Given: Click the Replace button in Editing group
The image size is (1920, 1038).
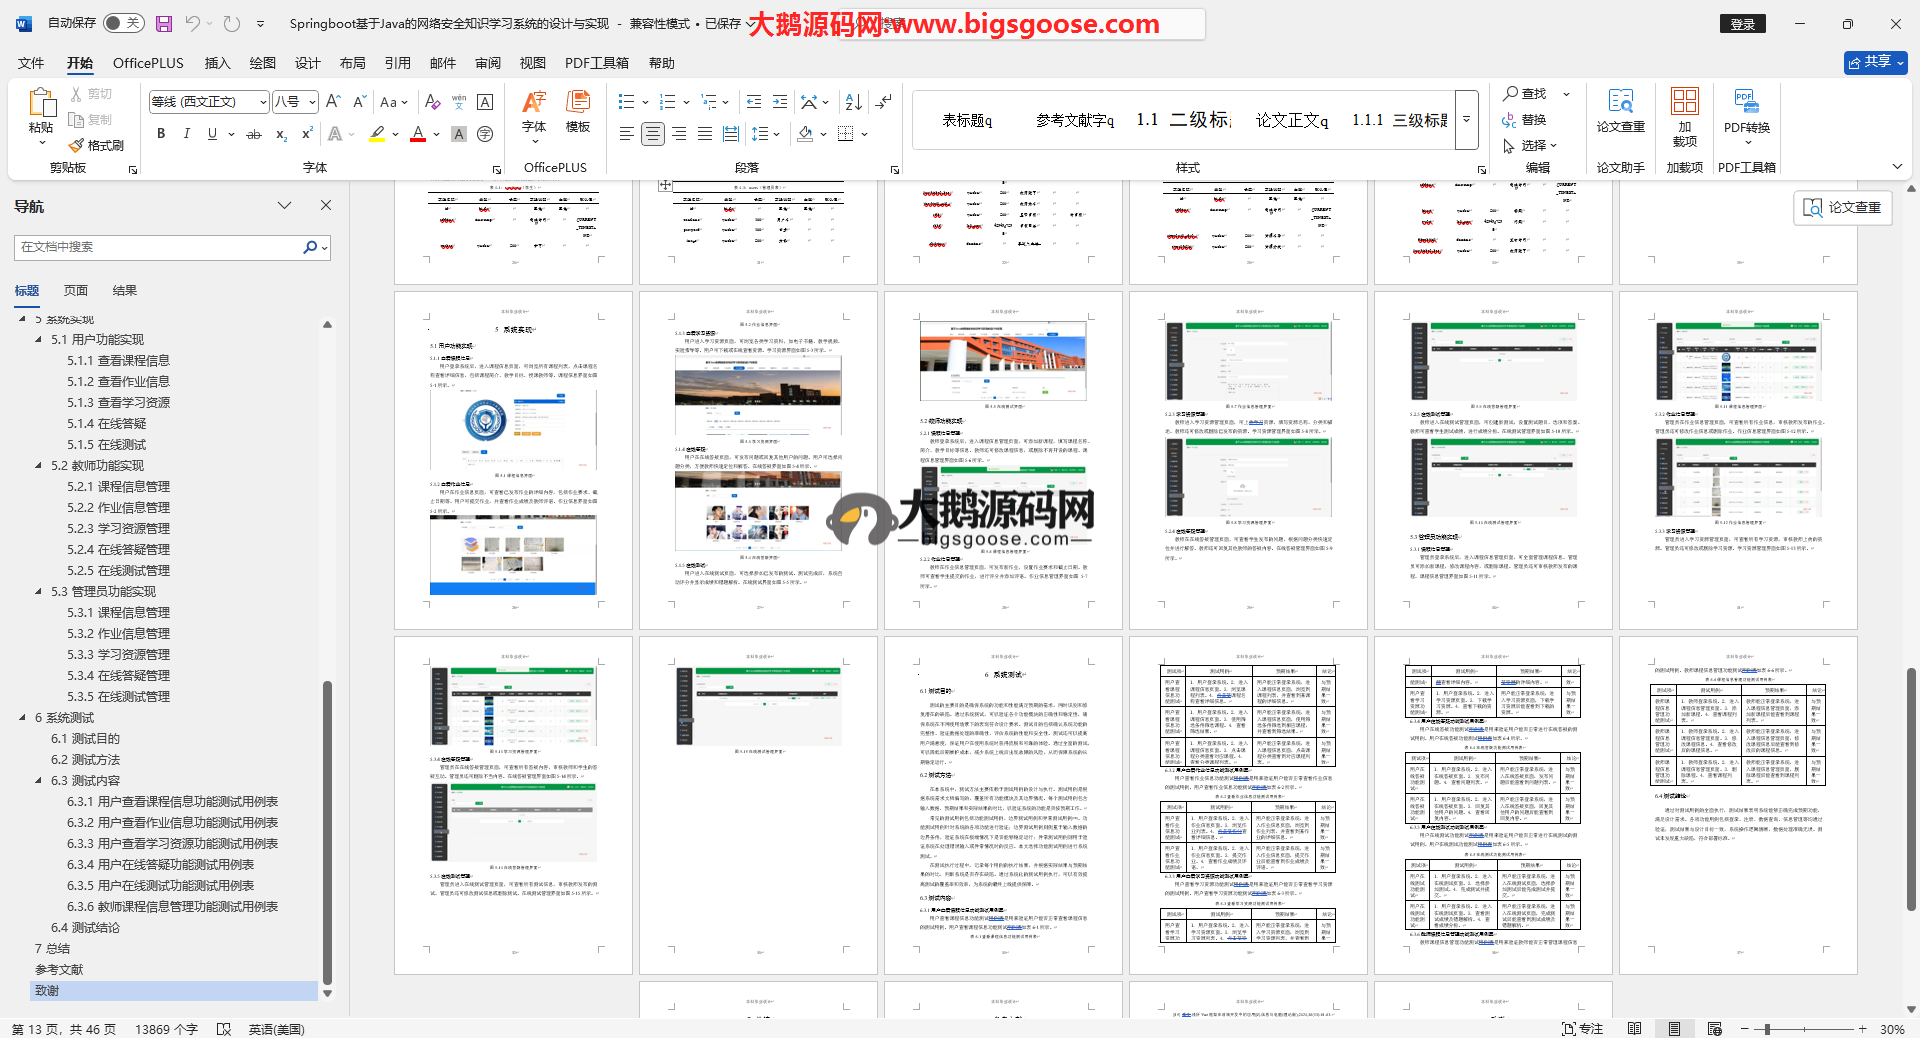Looking at the screenshot, I should (1525, 120).
